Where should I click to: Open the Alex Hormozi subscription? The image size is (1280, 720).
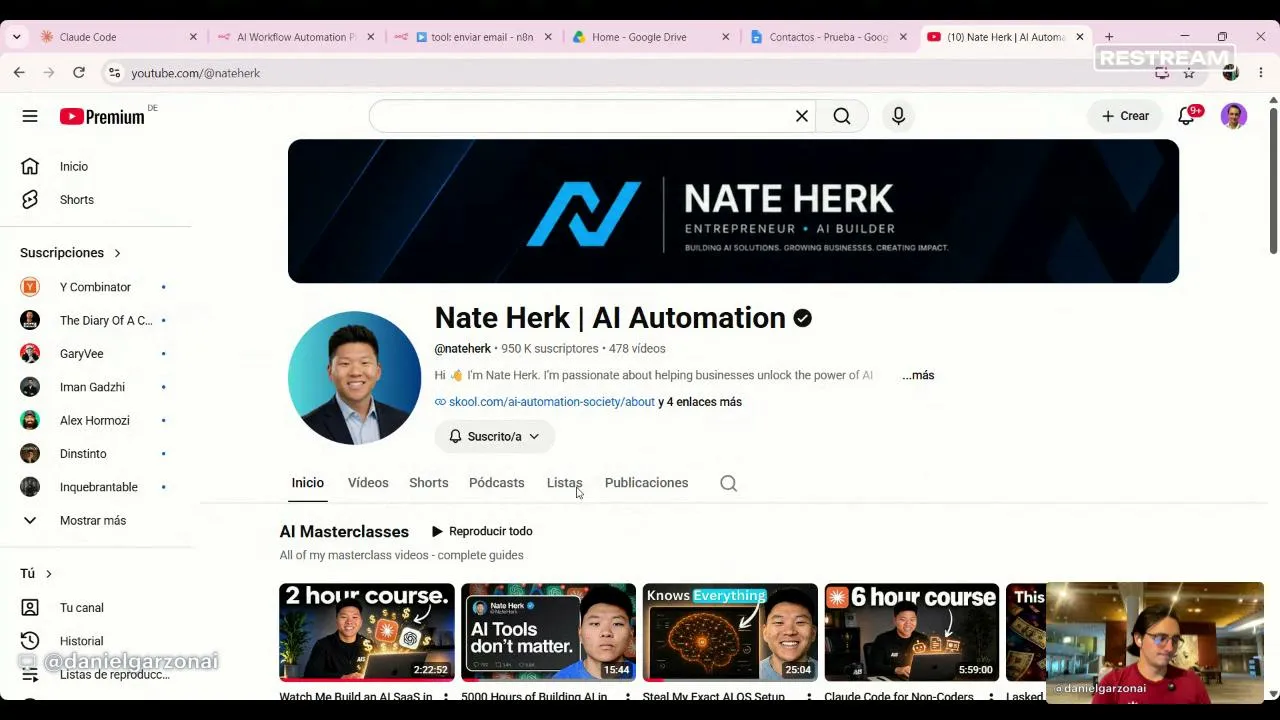pyautogui.click(x=95, y=420)
